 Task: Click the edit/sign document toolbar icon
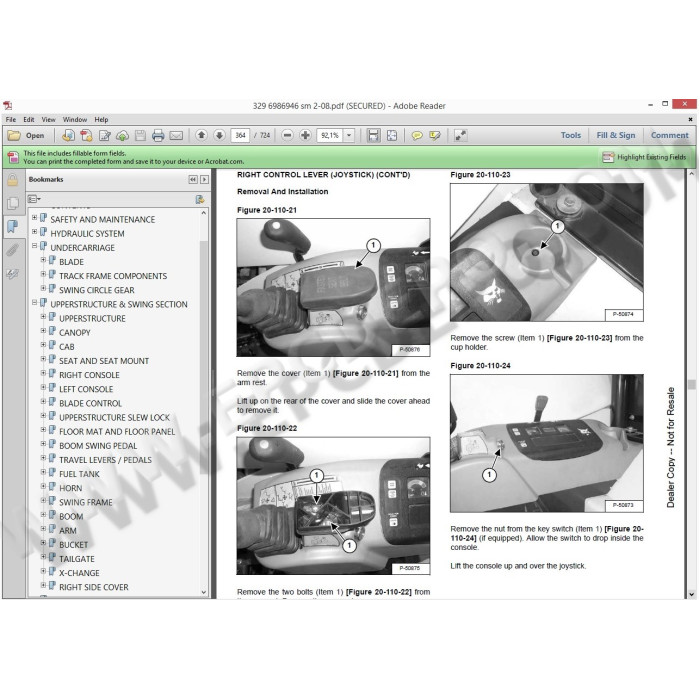point(104,135)
